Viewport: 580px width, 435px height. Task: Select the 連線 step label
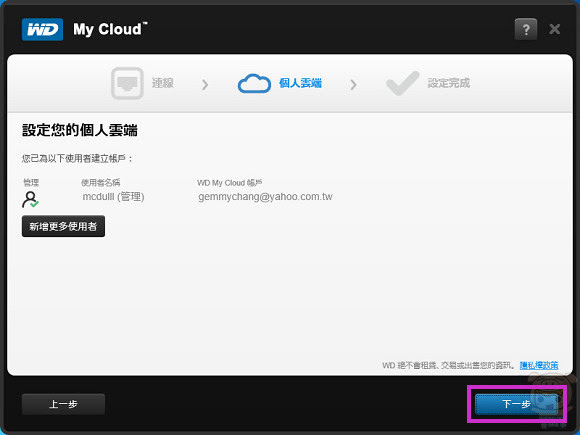163,83
